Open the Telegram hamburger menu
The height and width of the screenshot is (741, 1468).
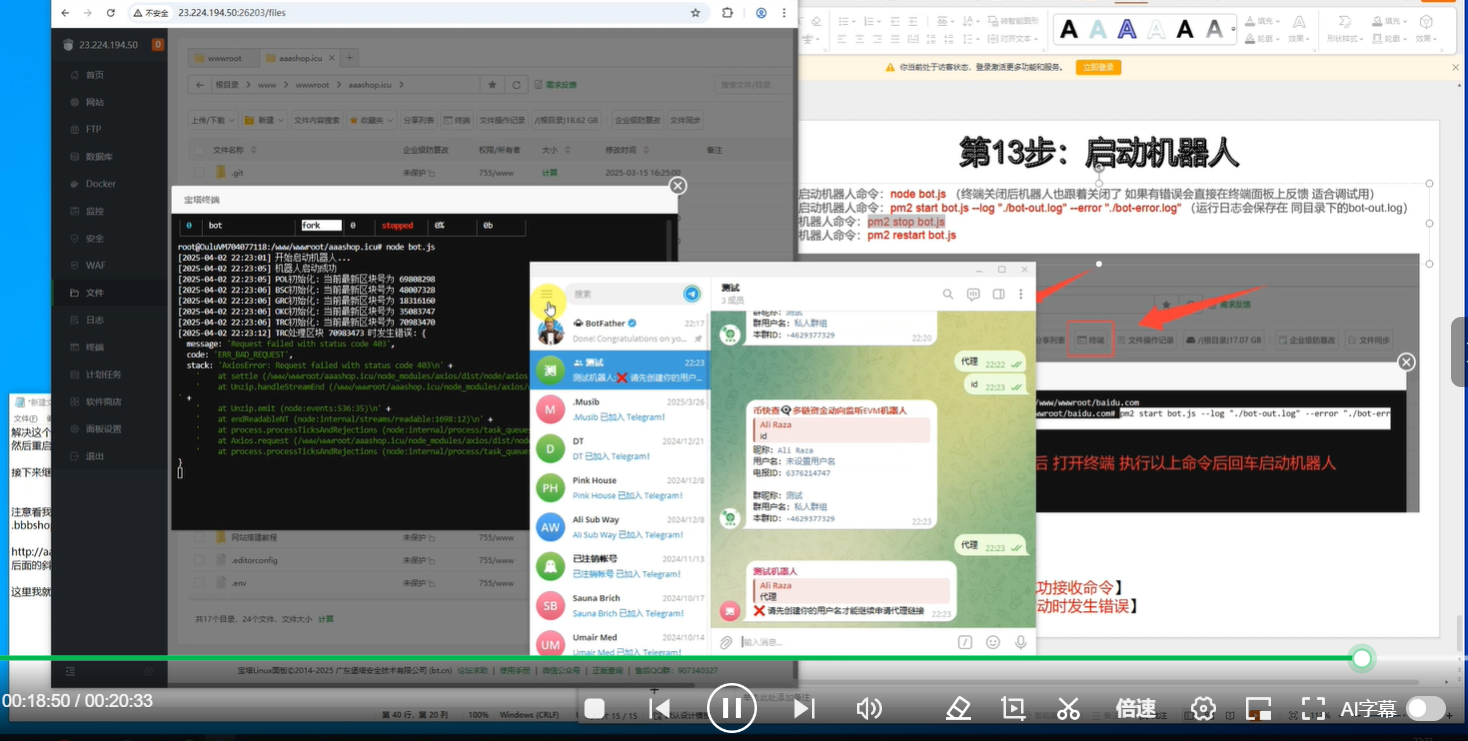(x=547, y=294)
